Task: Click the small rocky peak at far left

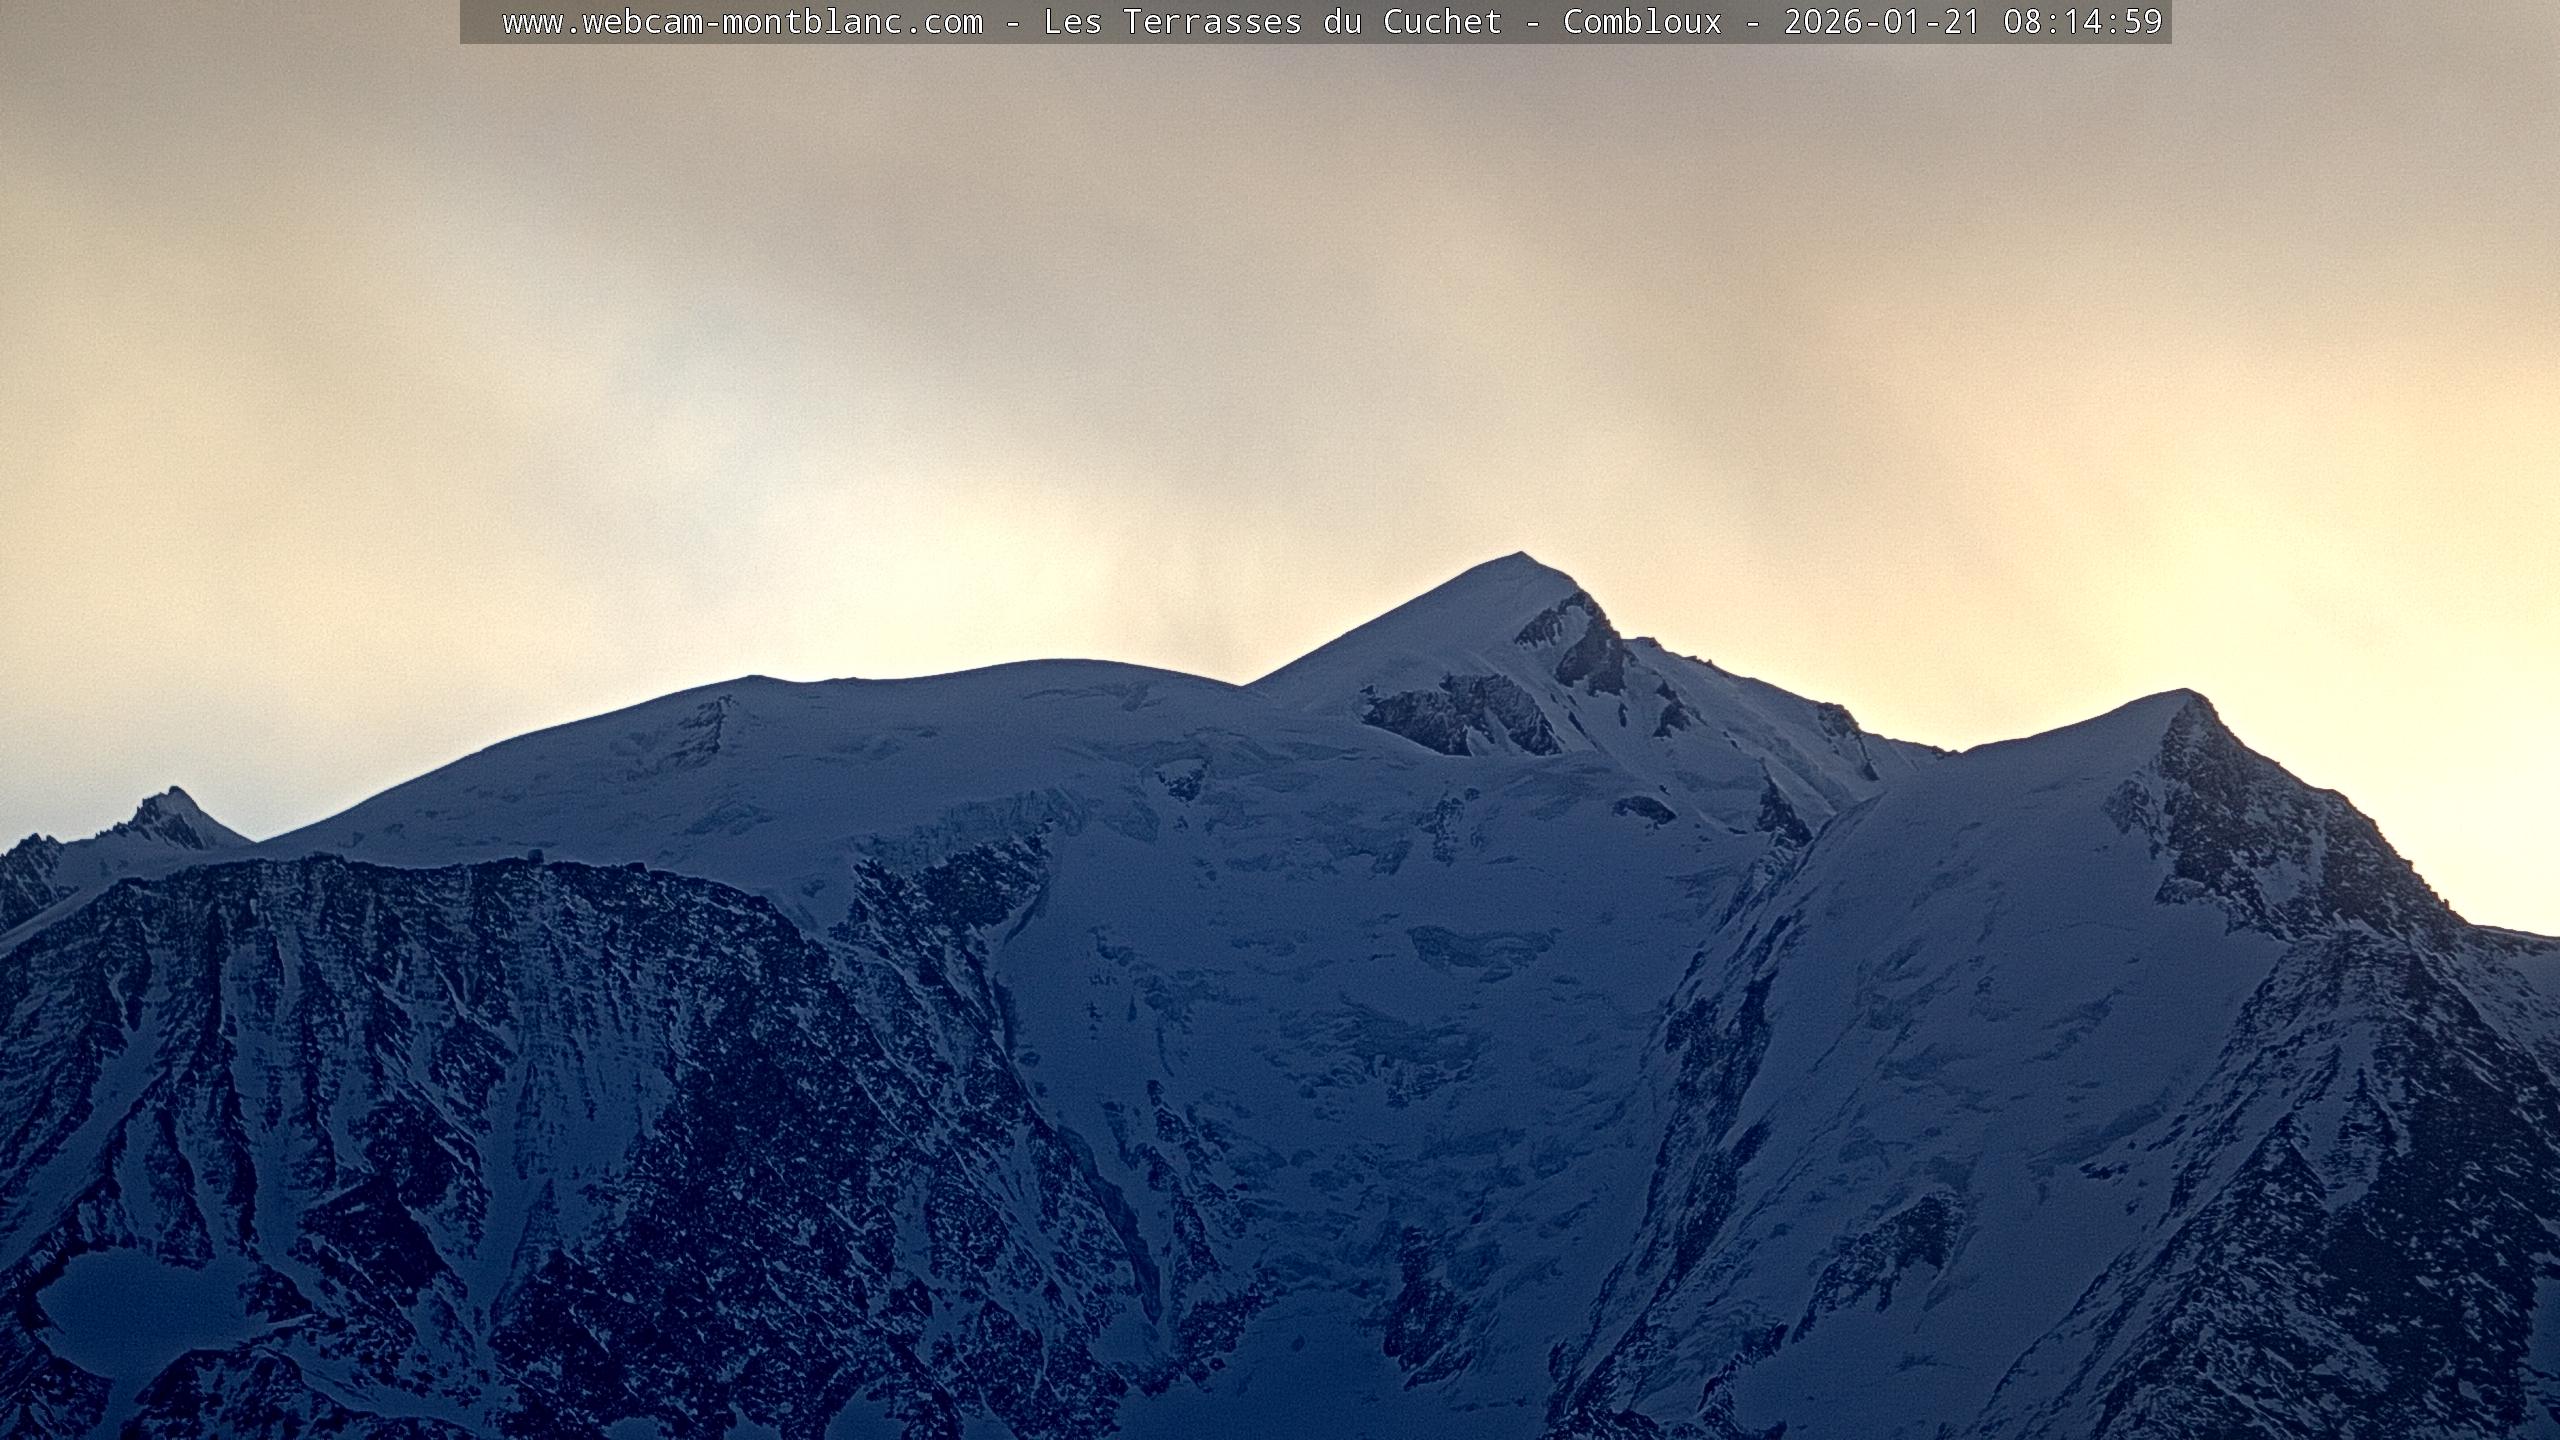Action: (x=172, y=795)
